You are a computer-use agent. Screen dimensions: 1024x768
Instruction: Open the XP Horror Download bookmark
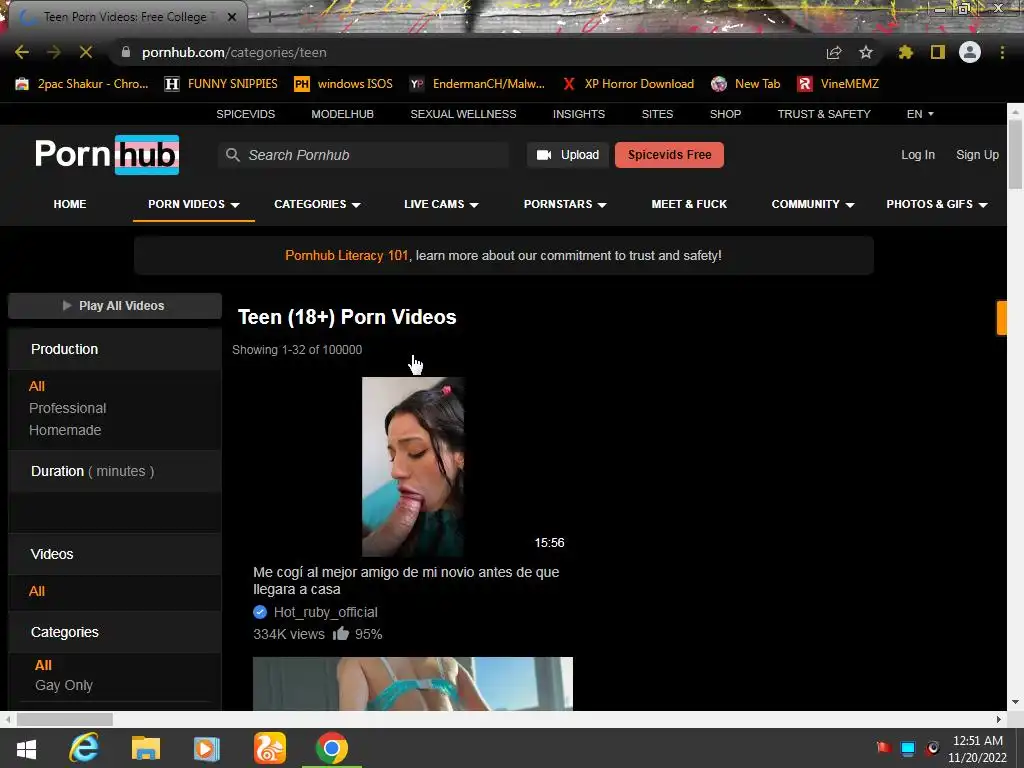coord(628,84)
